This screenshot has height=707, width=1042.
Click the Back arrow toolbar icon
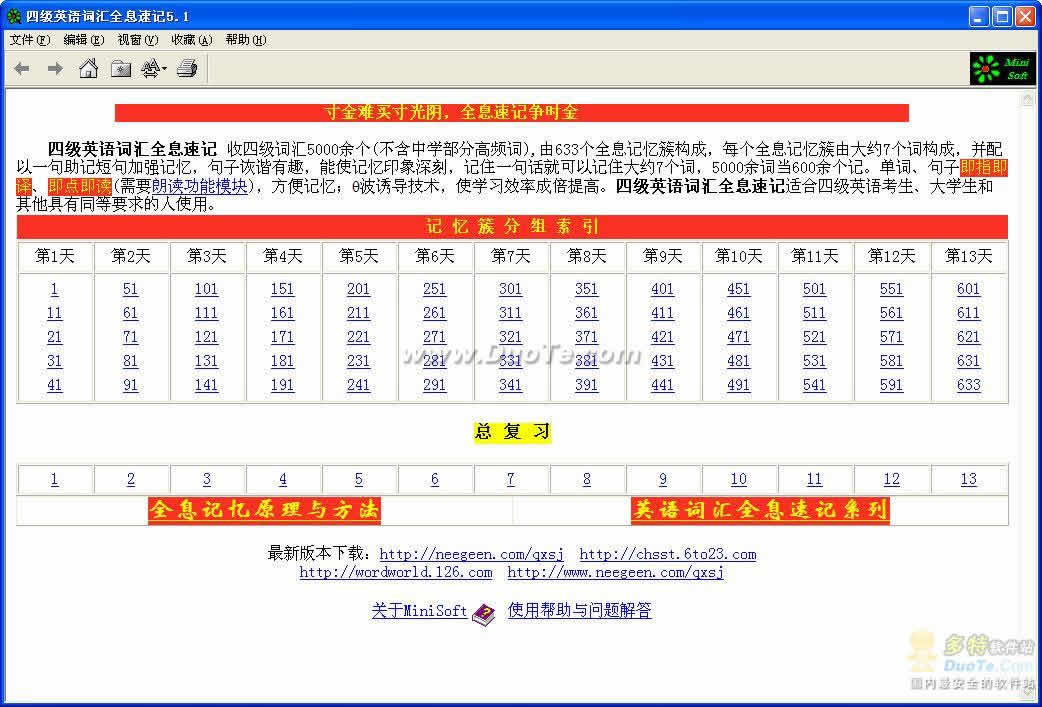click(22, 68)
